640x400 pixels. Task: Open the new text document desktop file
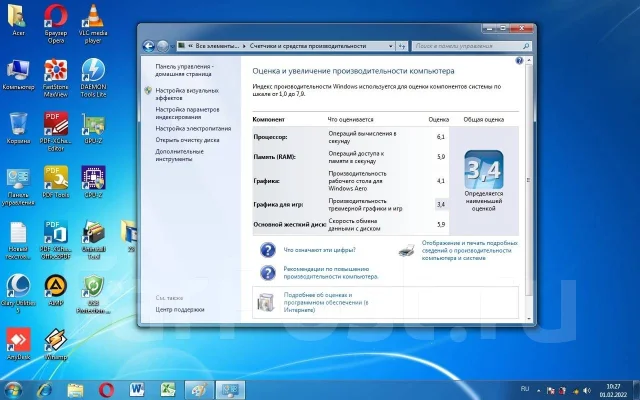18,241
